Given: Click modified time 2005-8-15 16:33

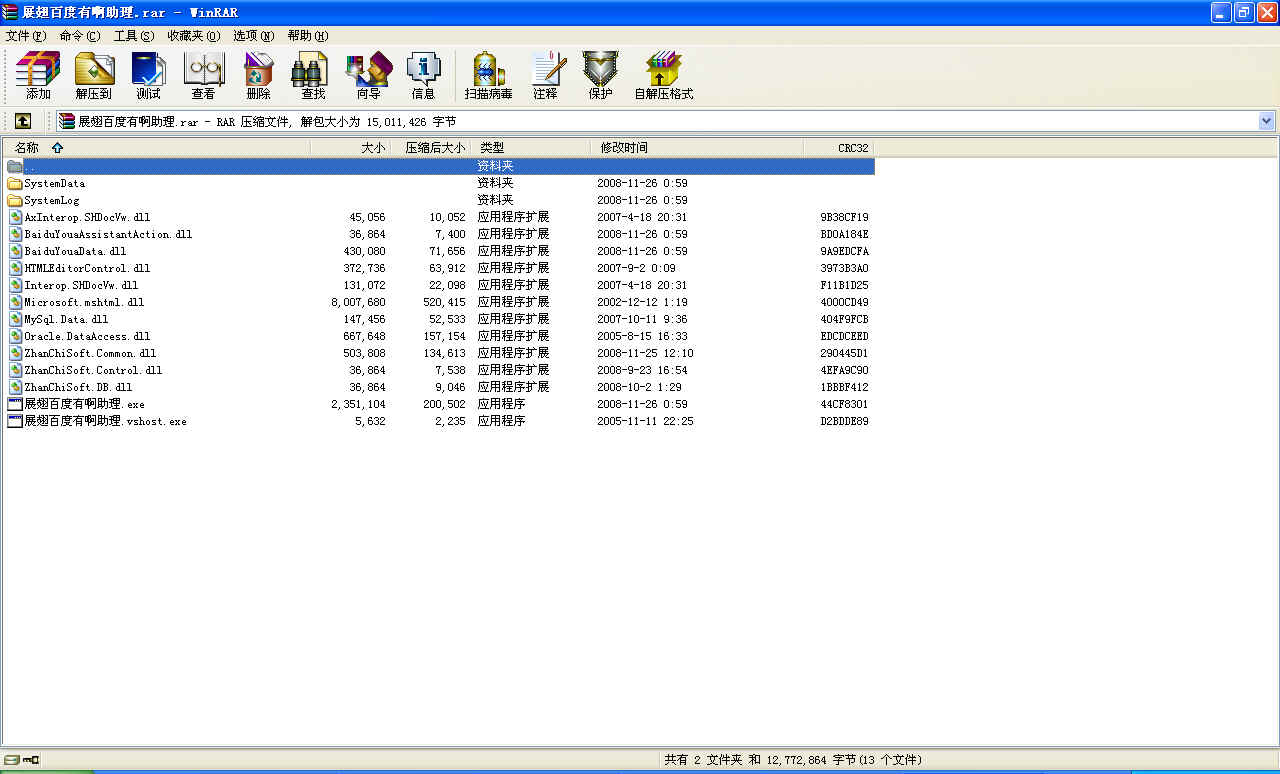Looking at the screenshot, I should pos(642,336).
